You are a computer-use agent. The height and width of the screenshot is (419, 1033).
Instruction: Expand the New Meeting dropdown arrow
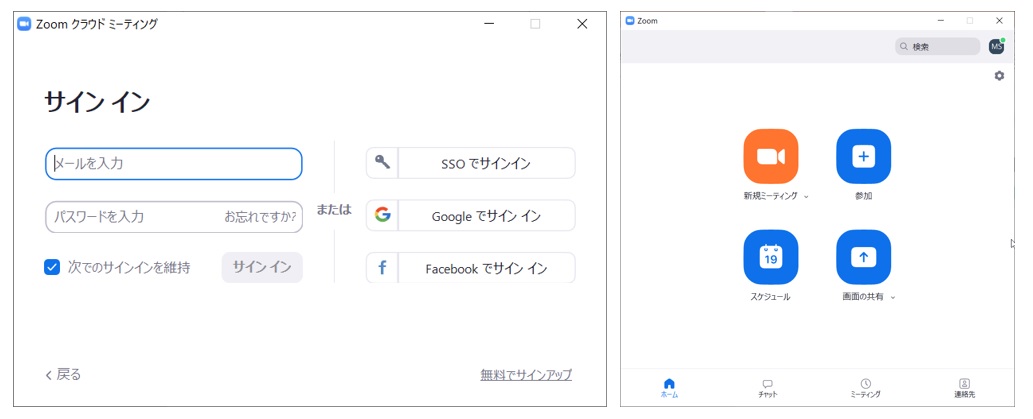pos(806,197)
